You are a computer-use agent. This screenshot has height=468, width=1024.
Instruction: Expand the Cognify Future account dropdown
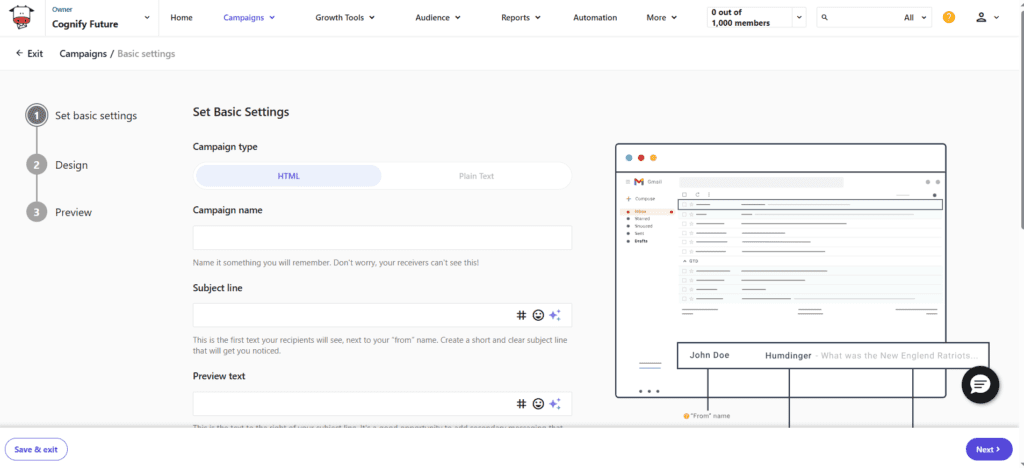pyautogui.click(x=148, y=17)
